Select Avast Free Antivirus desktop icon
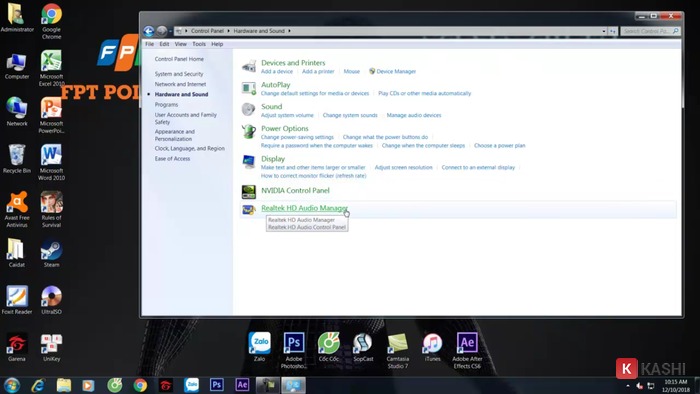 (x=17, y=209)
